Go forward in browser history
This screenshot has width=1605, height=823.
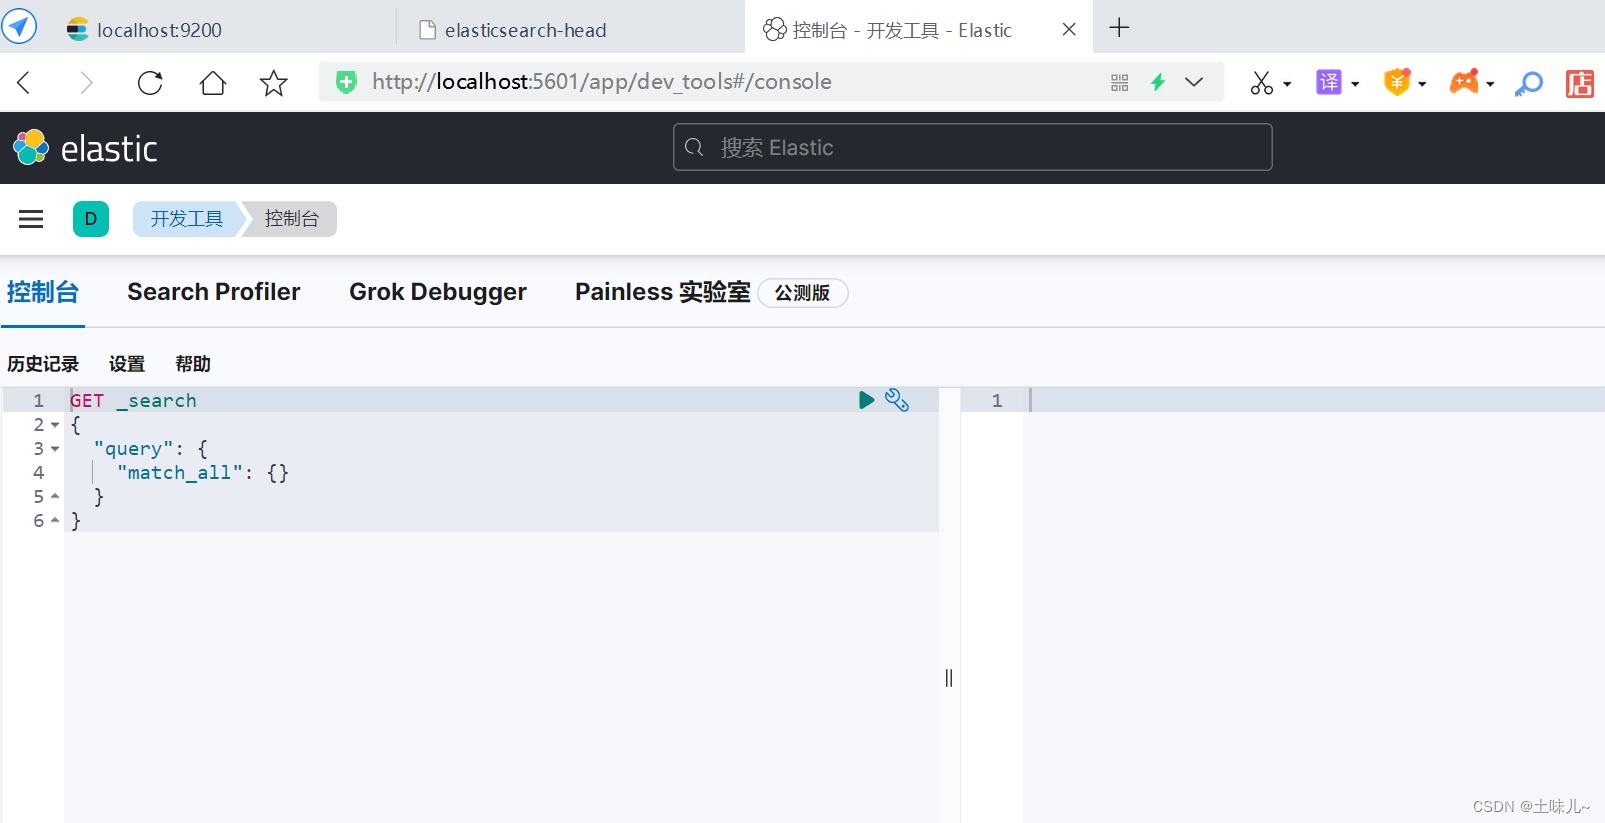tap(86, 82)
